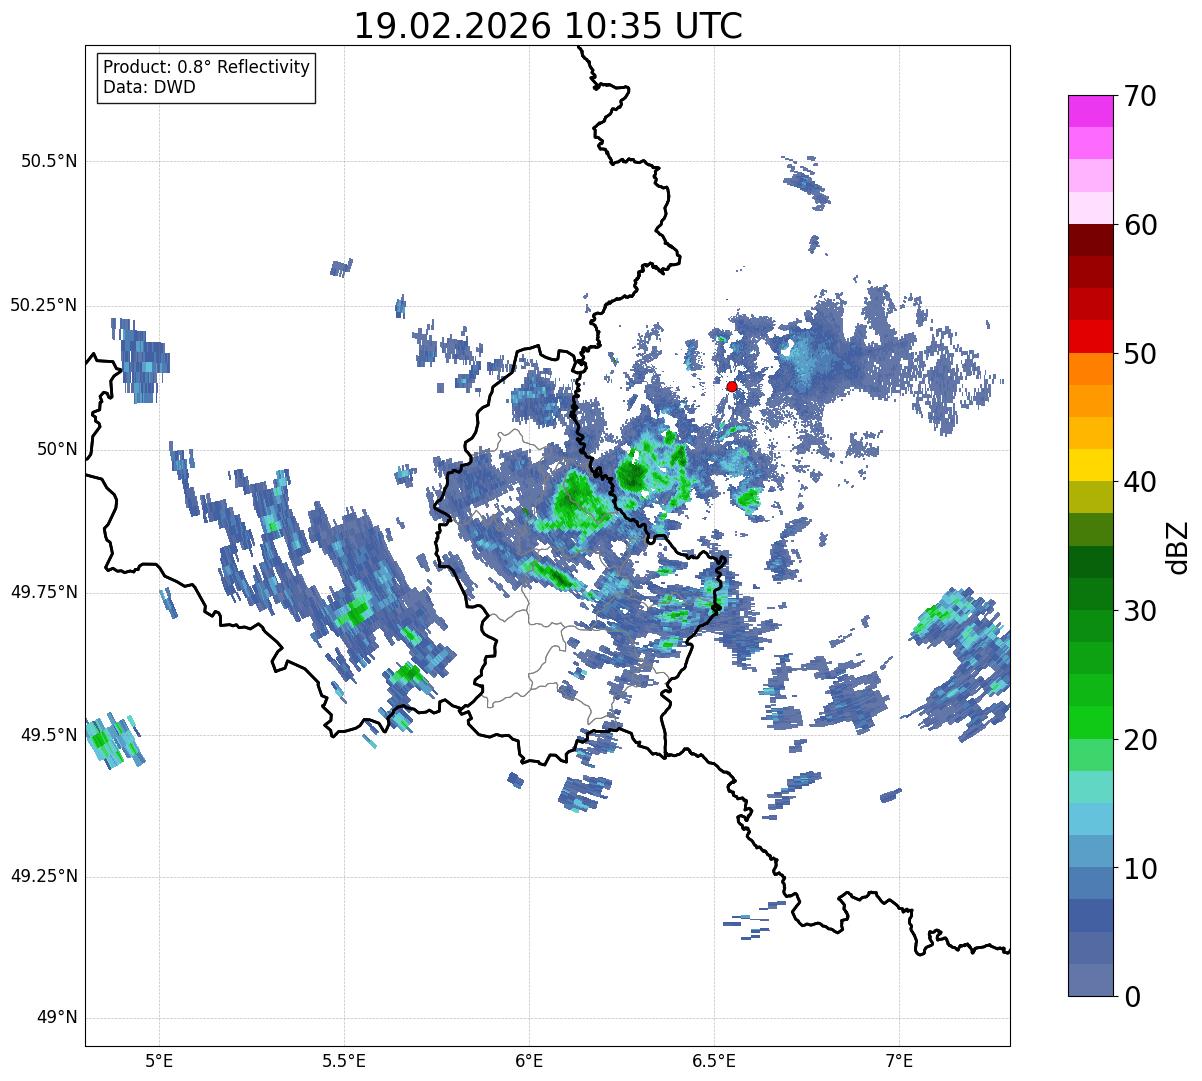This screenshot has width=1202, height=1081.
Task: Click the 50.25°N latitude label
Action: pyautogui.click(x=43, y=305)
